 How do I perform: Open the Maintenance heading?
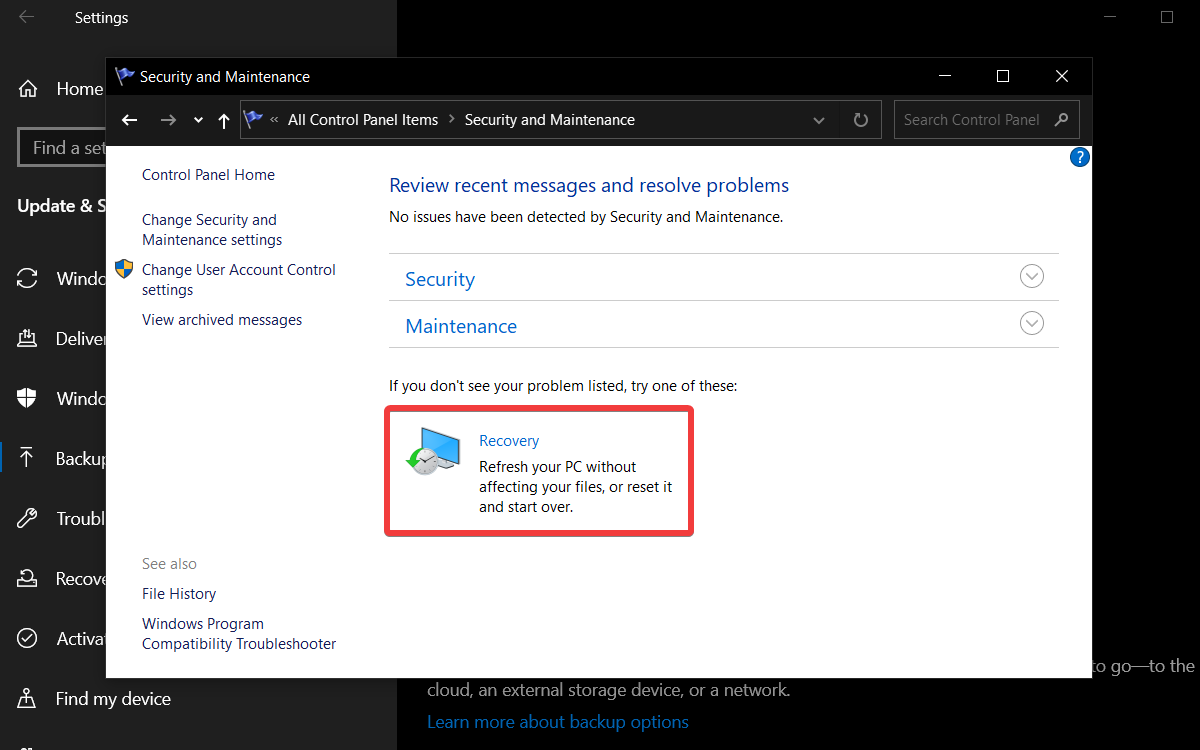tap(461, 326)
